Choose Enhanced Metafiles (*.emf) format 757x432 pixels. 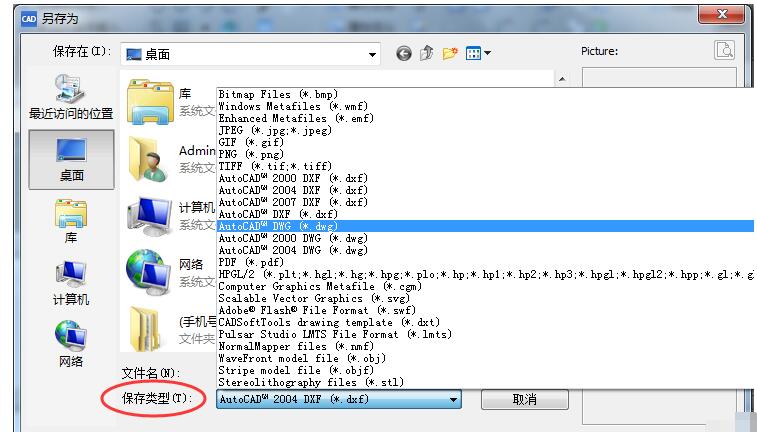click(485, 118)
